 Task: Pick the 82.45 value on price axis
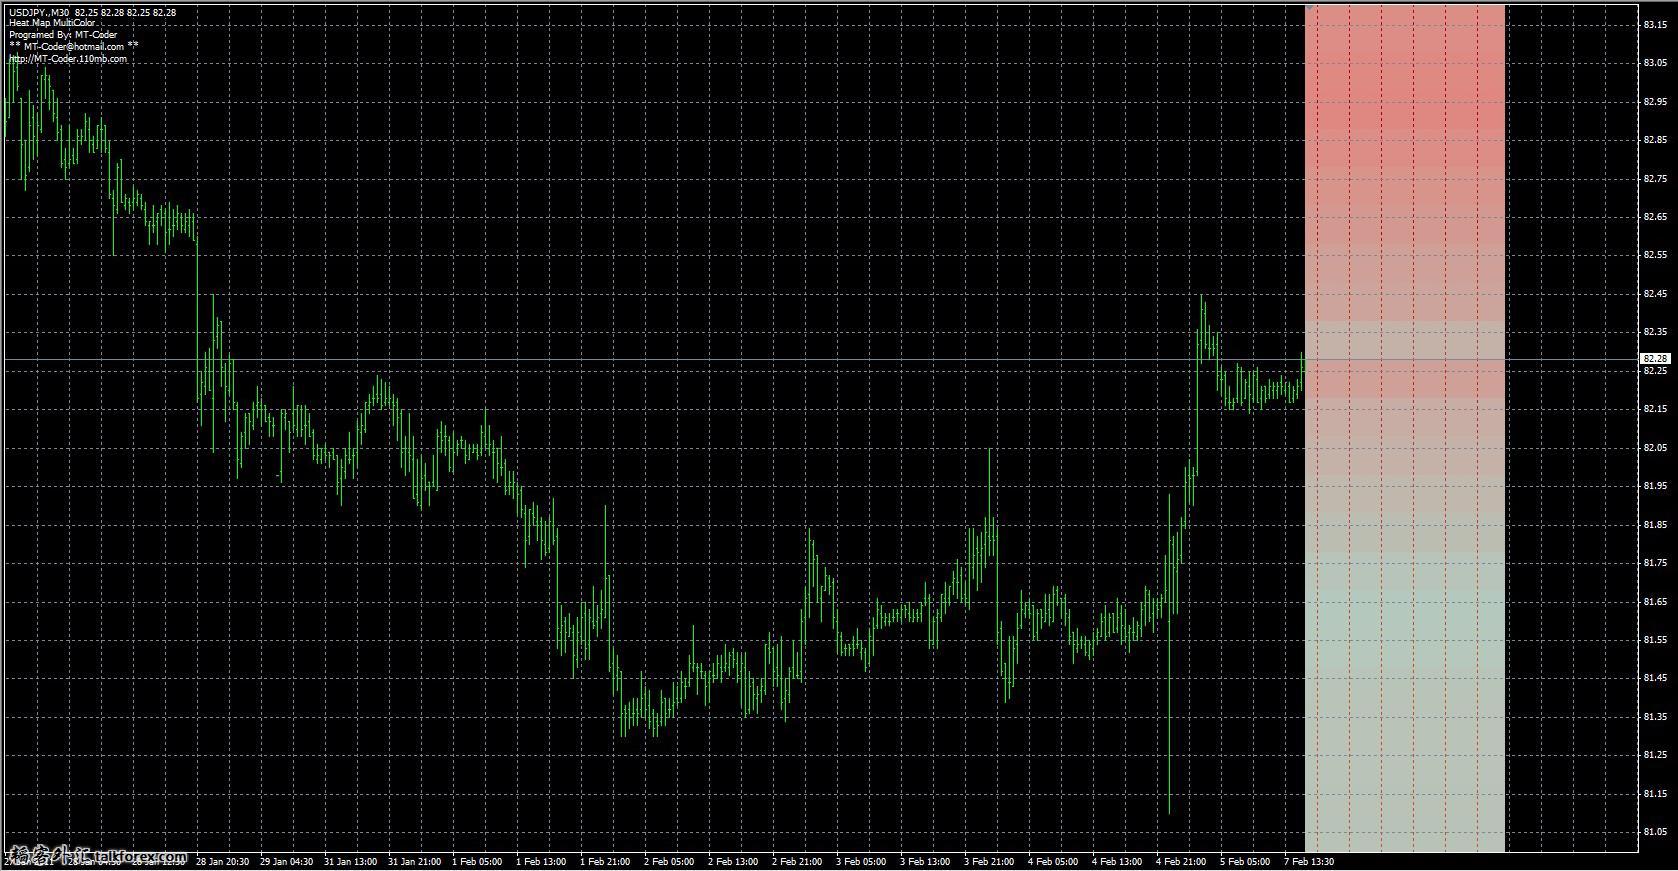coord(1655,293)
